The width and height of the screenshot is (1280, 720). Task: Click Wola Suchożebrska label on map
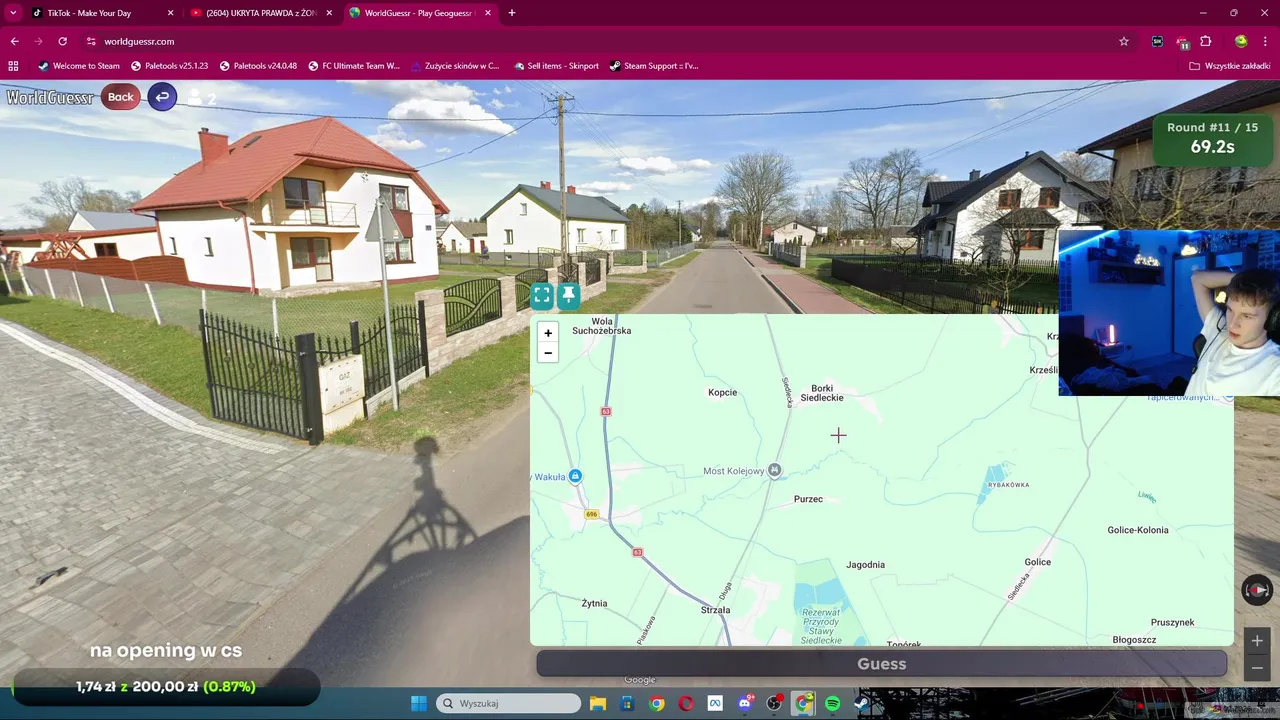click(601, 325)
